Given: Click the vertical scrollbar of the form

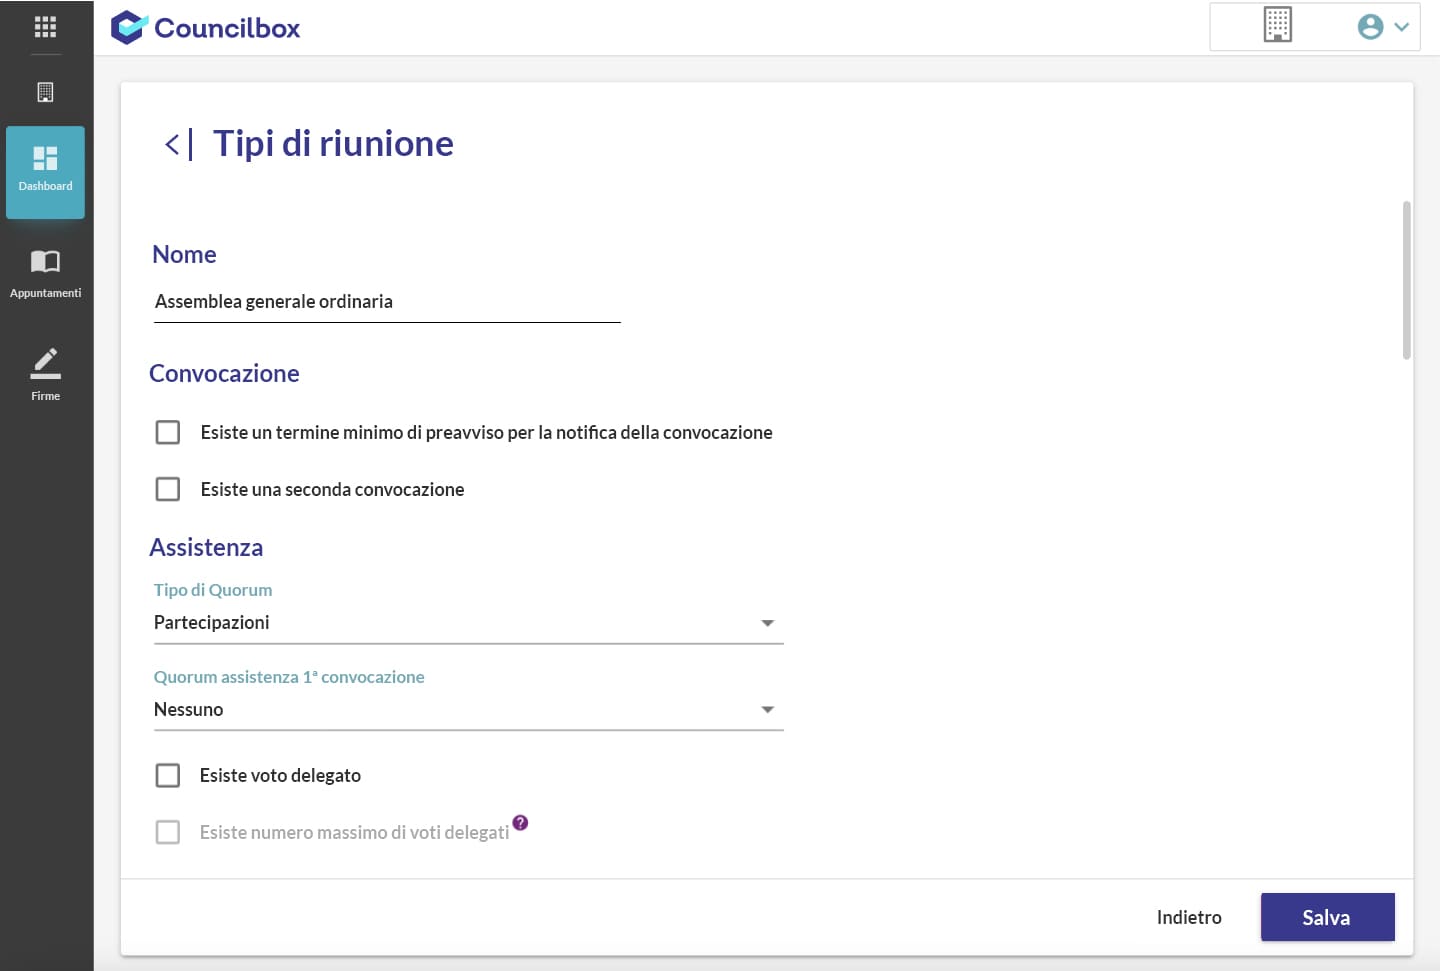Looking at the screenshot, I should [x=1406, y=280].
